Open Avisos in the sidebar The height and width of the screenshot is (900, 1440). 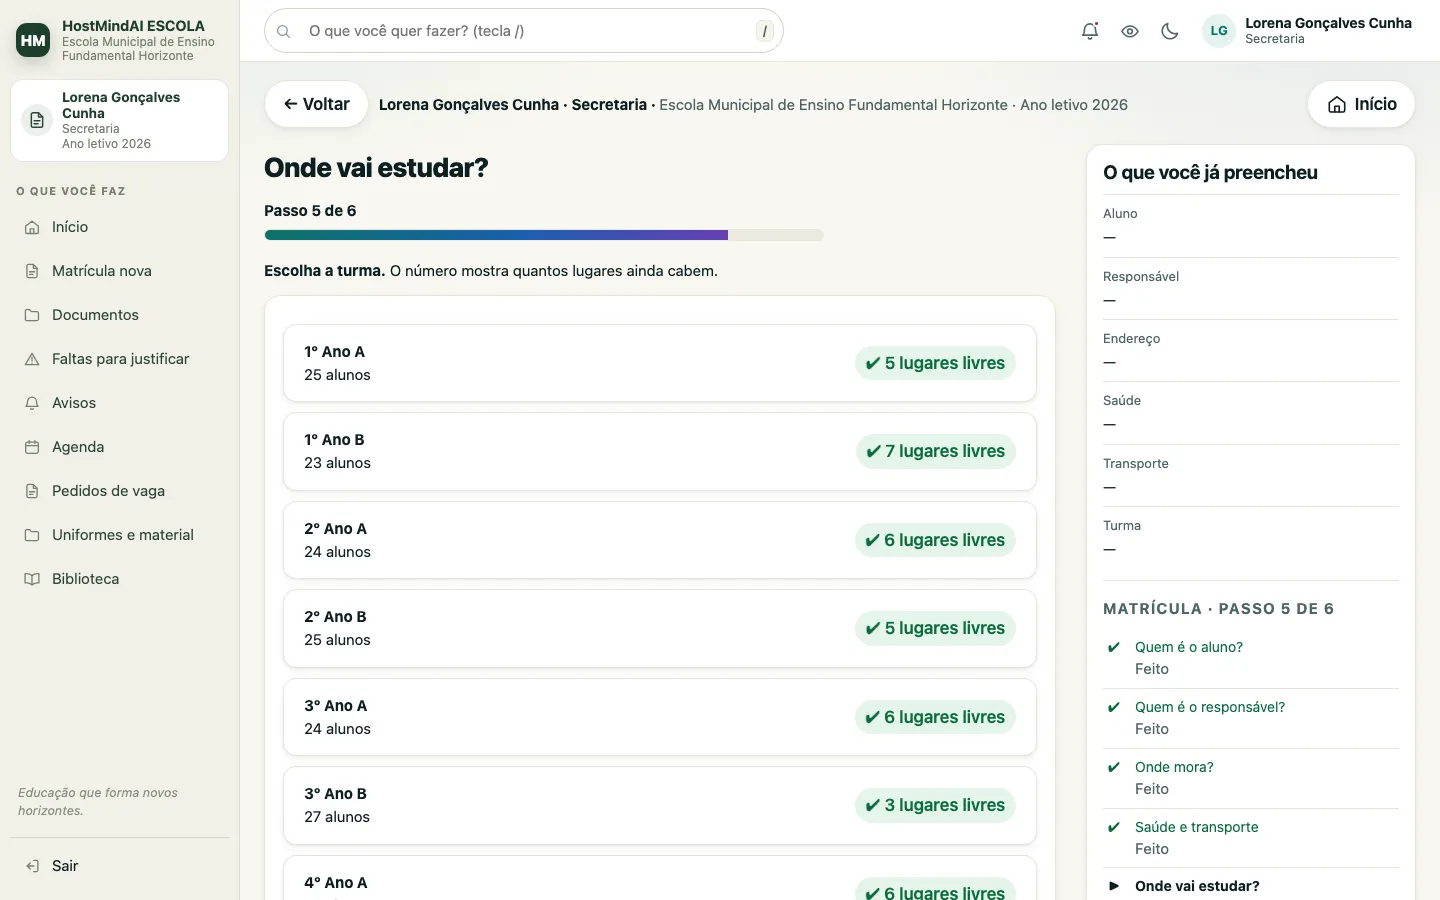point(120,403)
